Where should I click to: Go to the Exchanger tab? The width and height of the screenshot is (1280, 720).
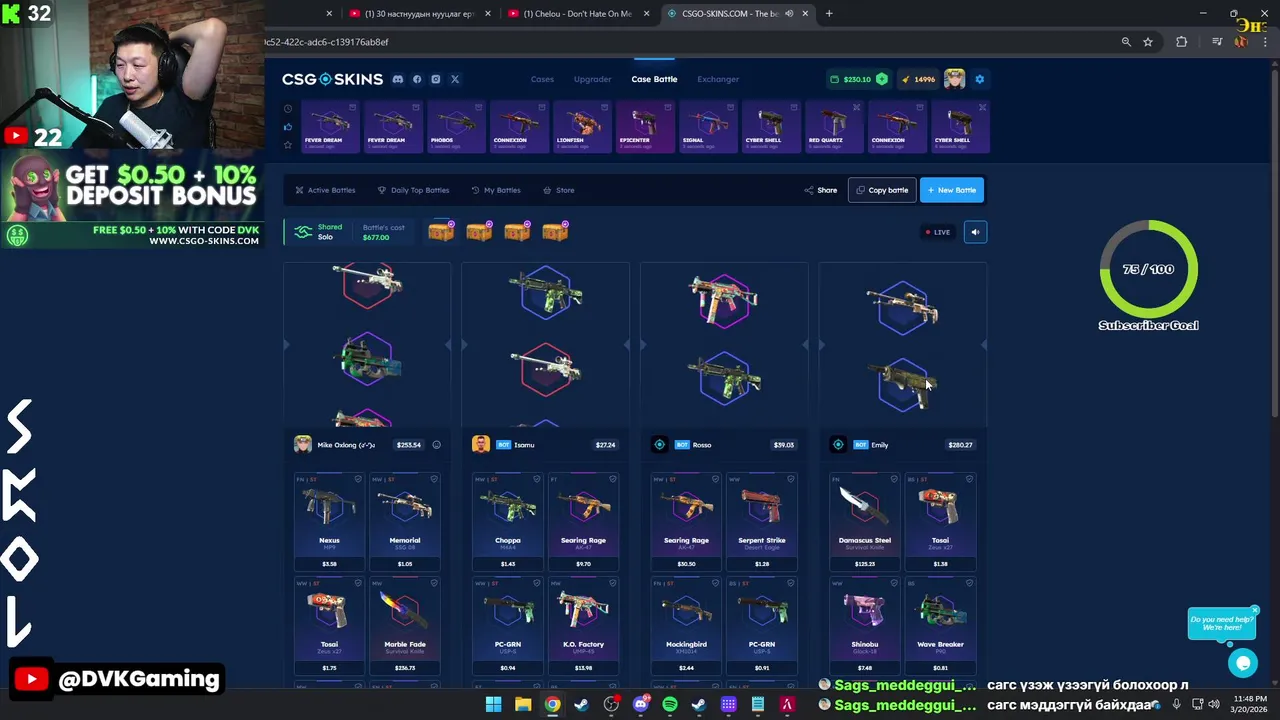tap(718, 79)
